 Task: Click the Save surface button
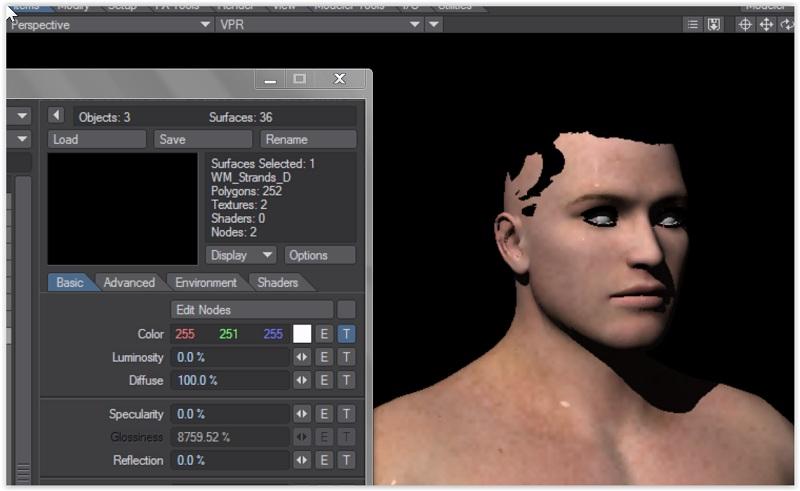[203, 139]
